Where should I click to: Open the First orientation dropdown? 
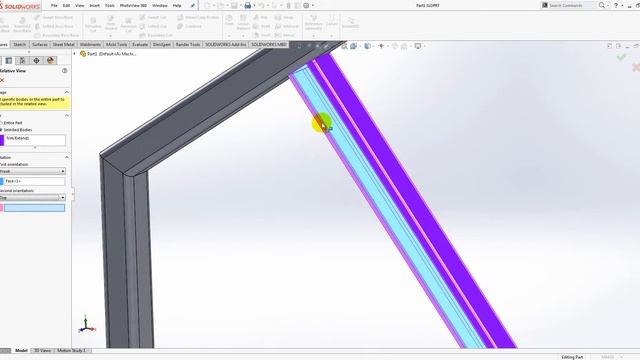tap(33, 171)
